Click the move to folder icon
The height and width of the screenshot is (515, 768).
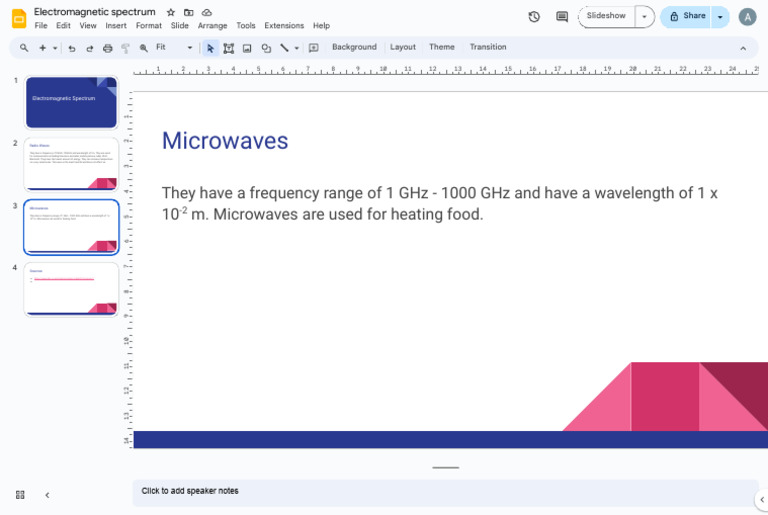point(189,12)
